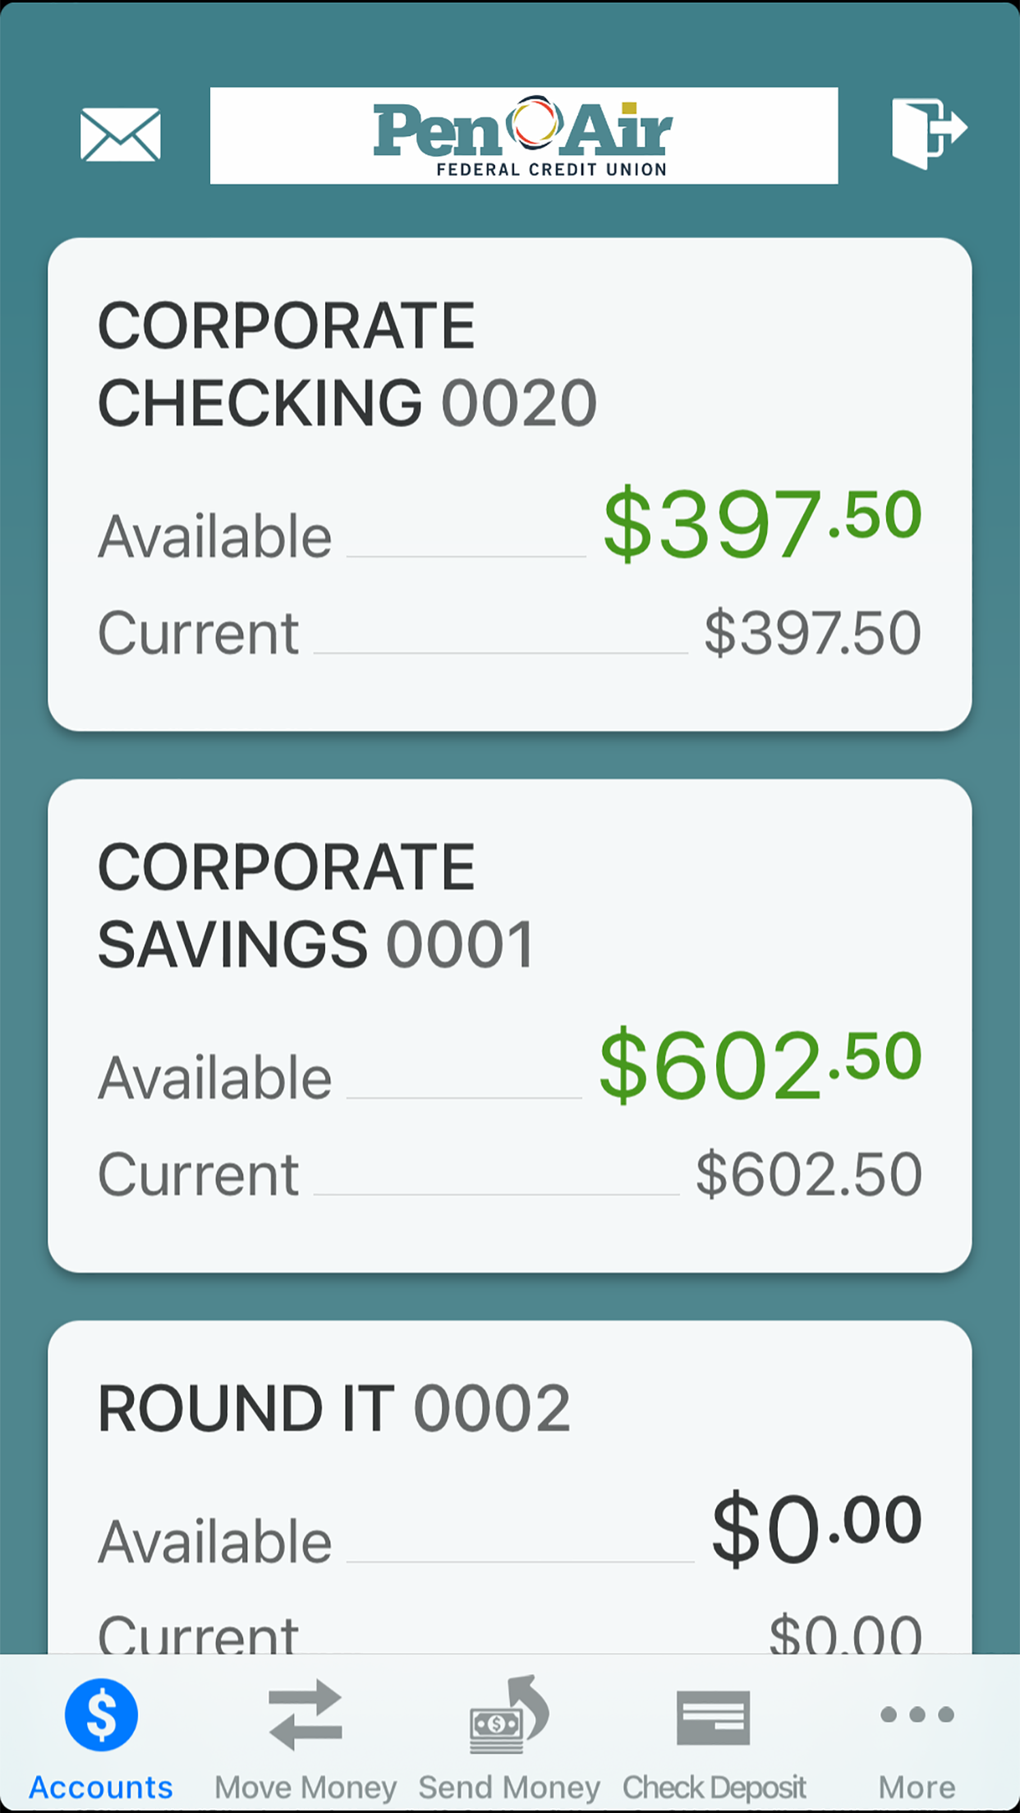Open the Corporate Savings 0001 account title

[316, 905]
